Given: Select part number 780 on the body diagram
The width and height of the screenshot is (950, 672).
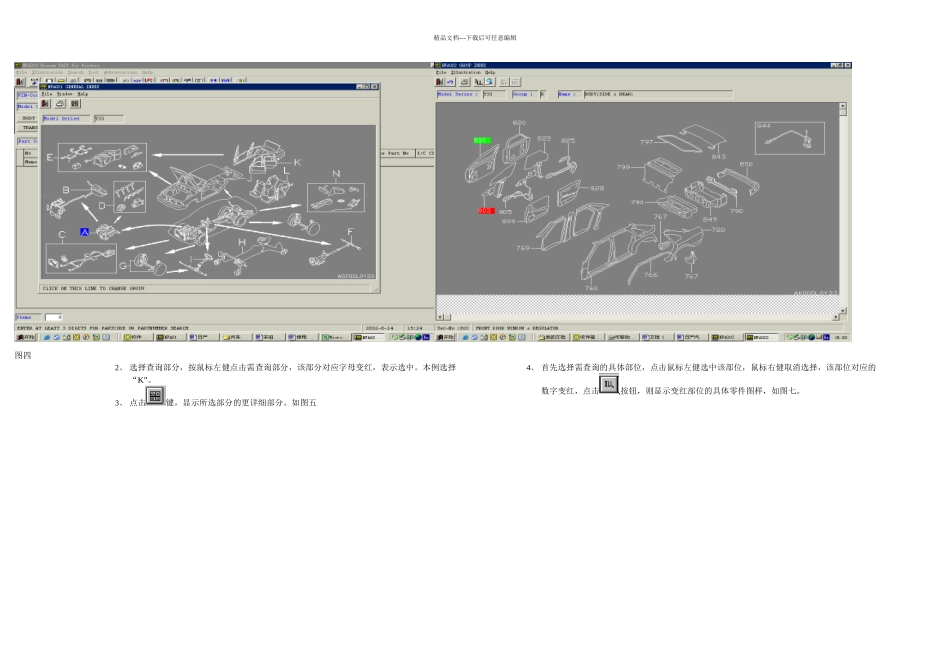Looking at the screenshot, I should (719, 230).
